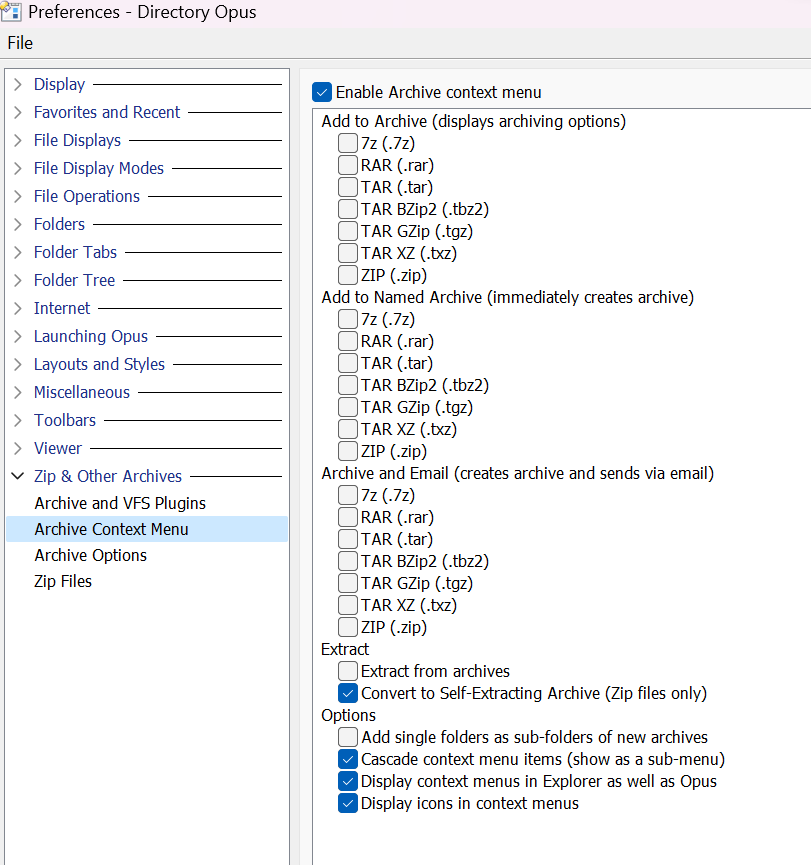Tick TAR XZ (.txz) under Archive and Email
This screenshot has height=865, width=811.
coord(348,605)
